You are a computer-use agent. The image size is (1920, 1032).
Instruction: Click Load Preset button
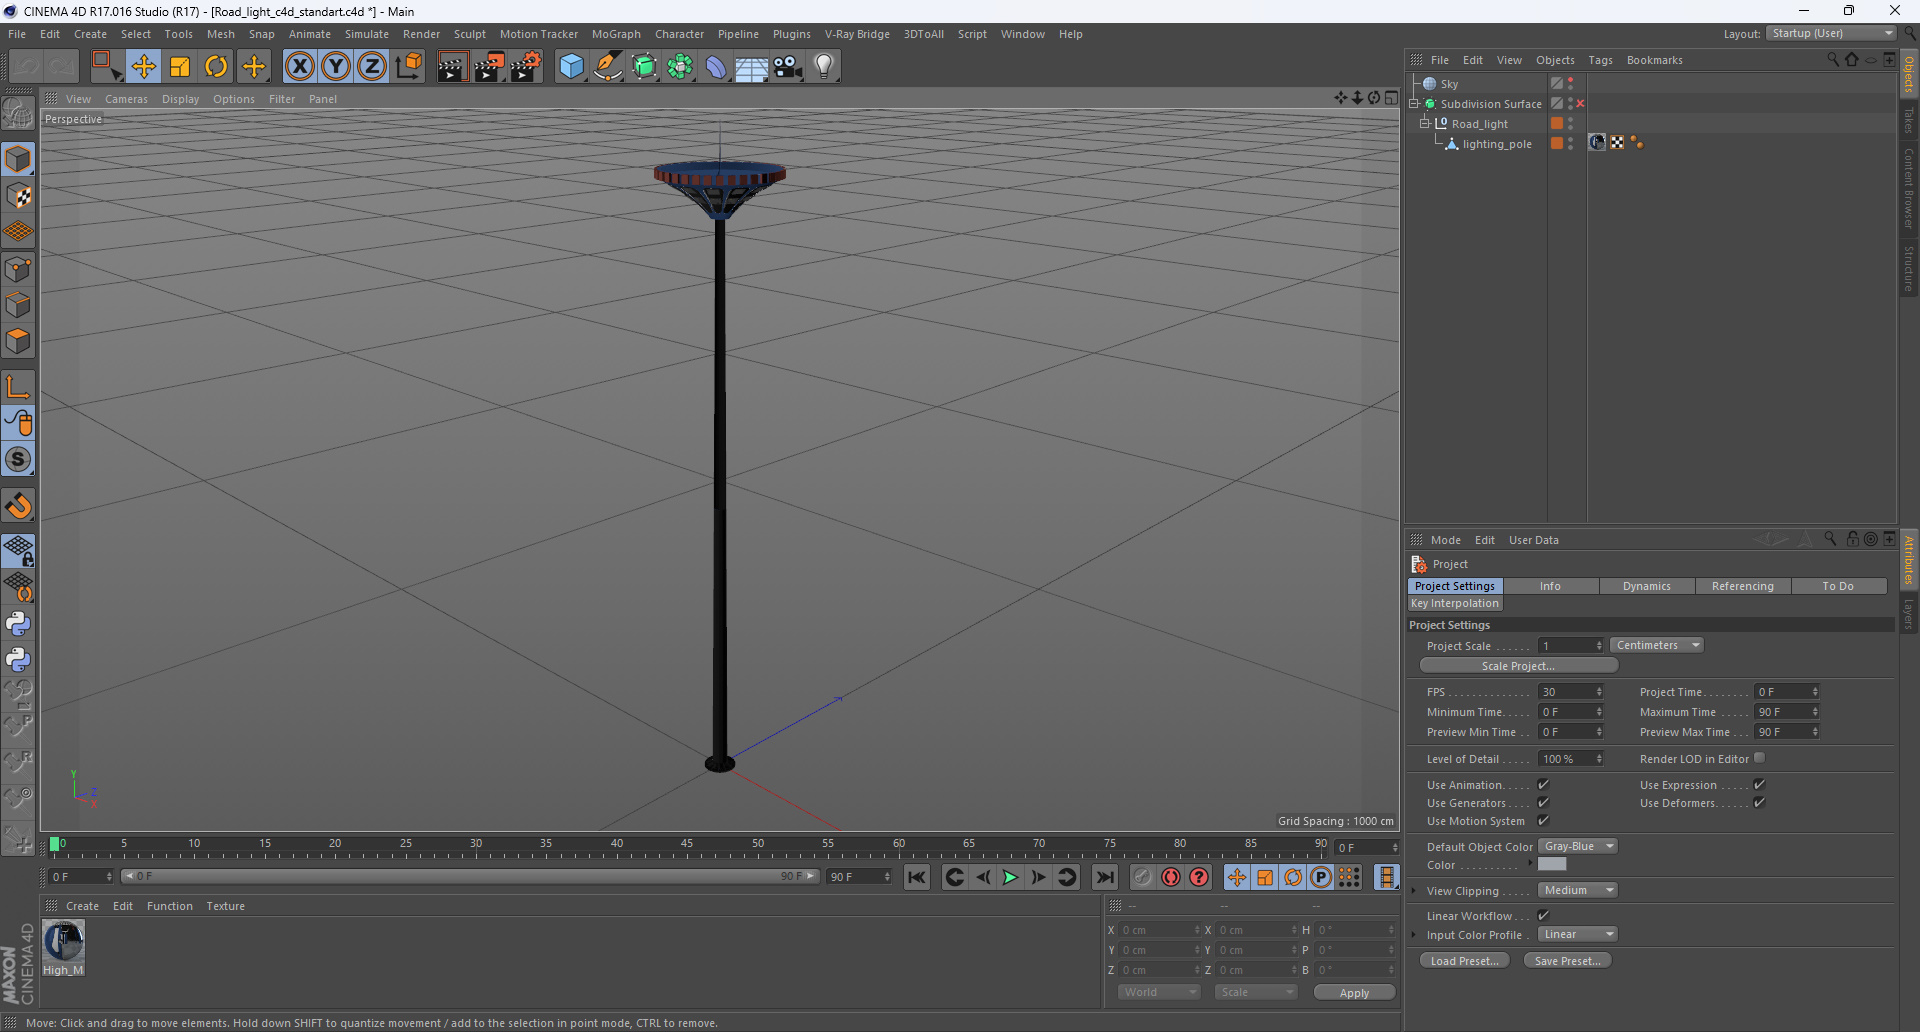[x=1464, y=961]
